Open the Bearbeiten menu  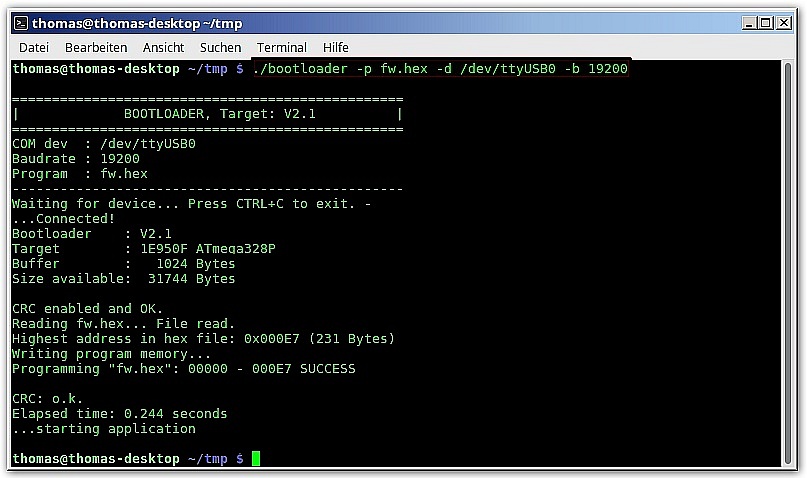tap(96, 47)
